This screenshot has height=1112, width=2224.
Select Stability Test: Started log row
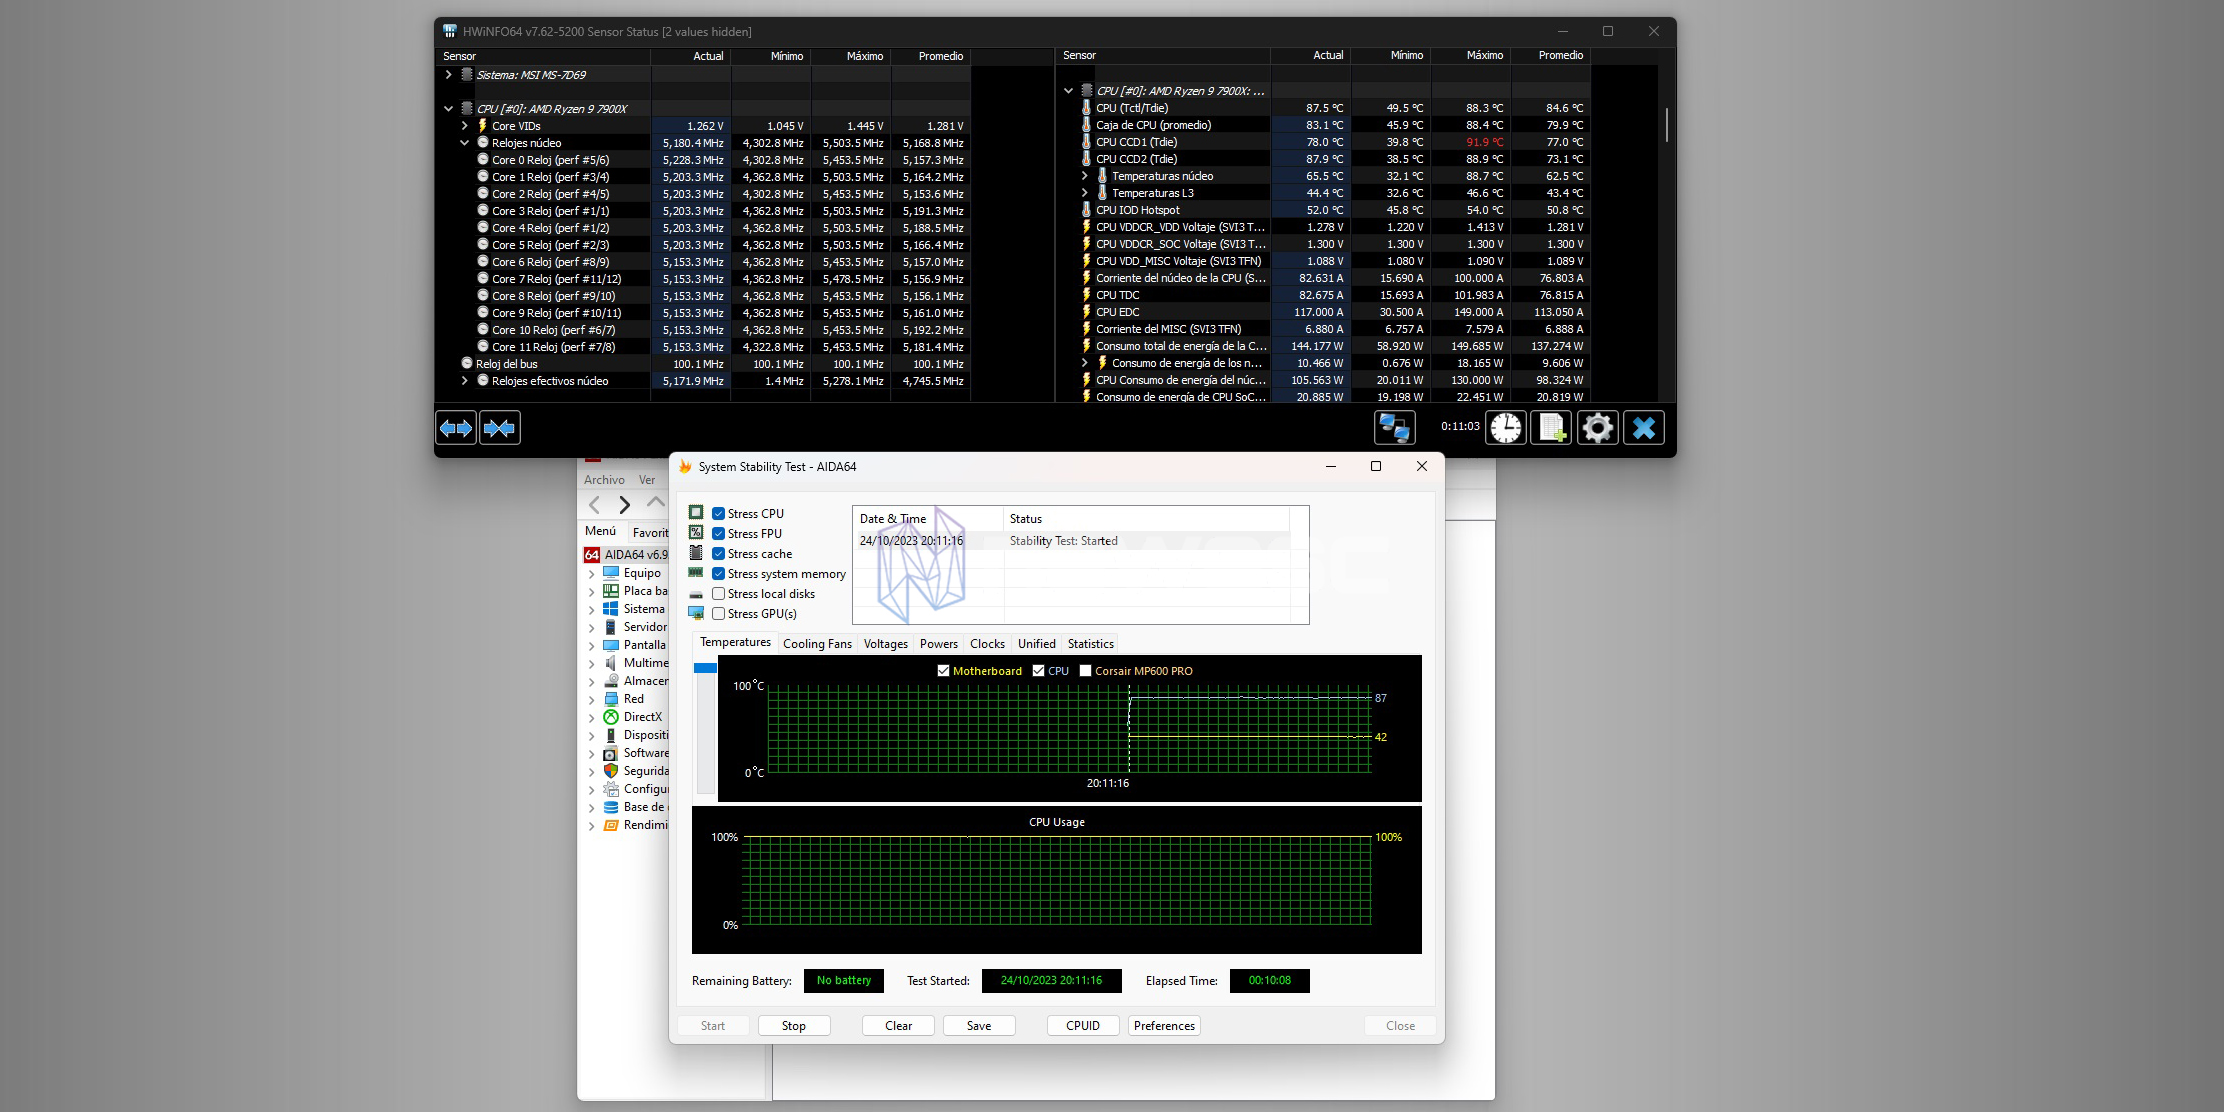tap(1070, 541)
